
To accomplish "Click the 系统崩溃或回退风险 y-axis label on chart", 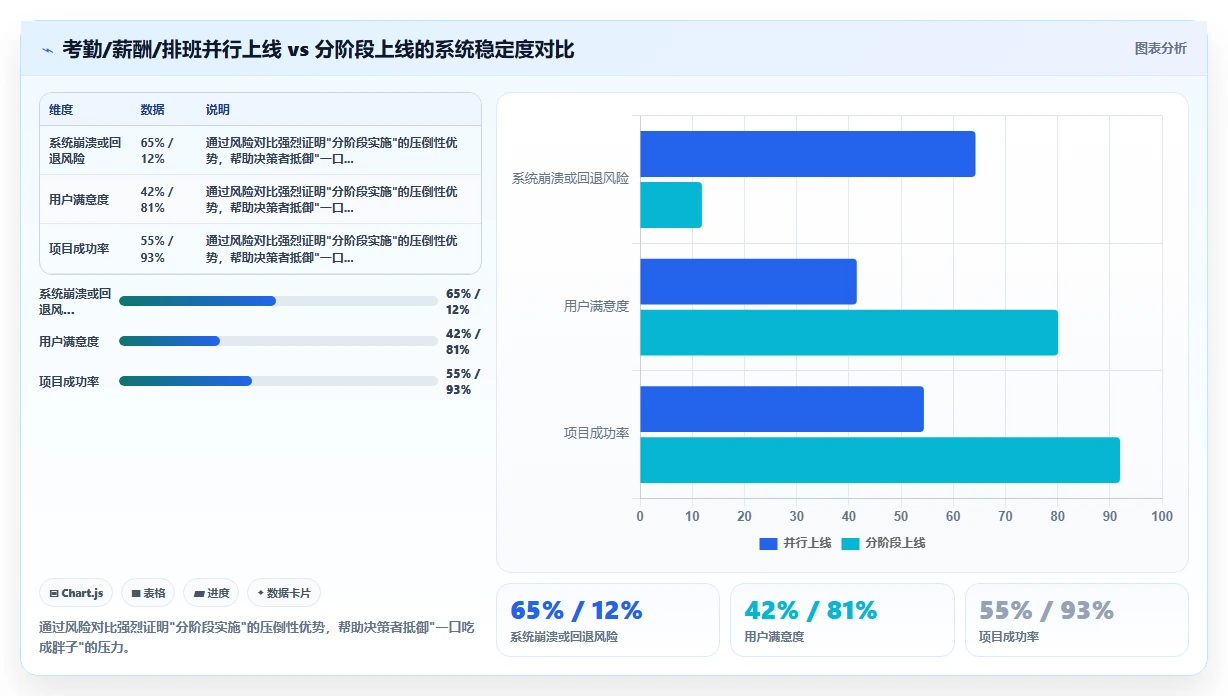I will (x=570, y=179).
